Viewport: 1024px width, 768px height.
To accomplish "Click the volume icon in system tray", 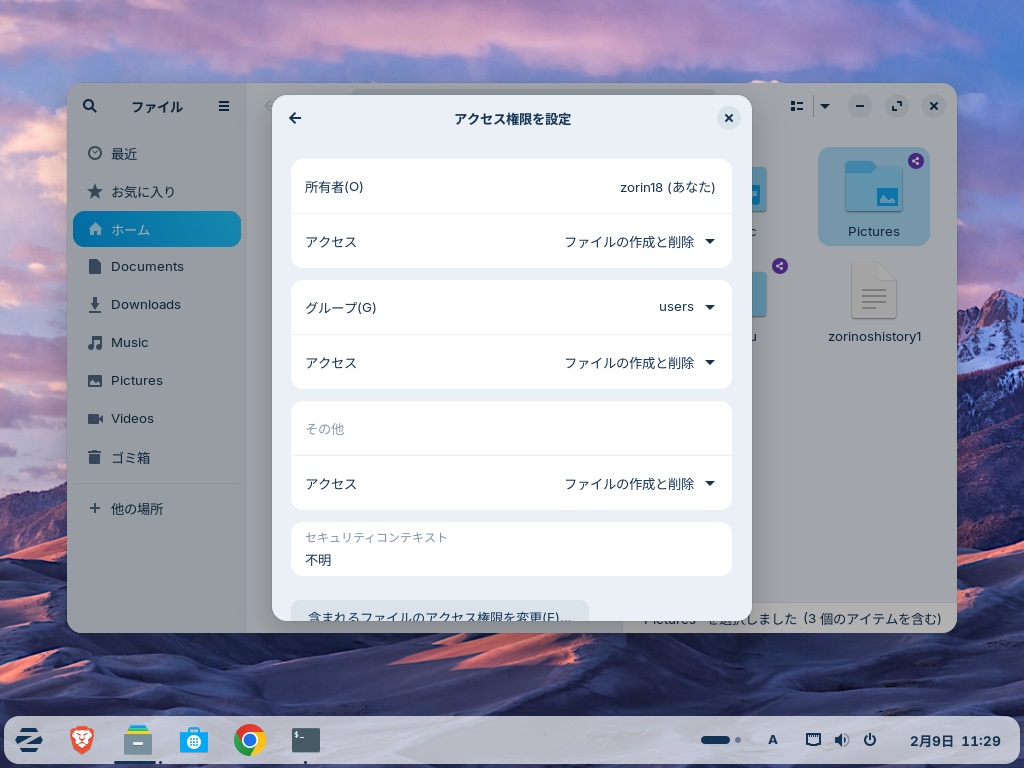I will [x=841, y=740].
